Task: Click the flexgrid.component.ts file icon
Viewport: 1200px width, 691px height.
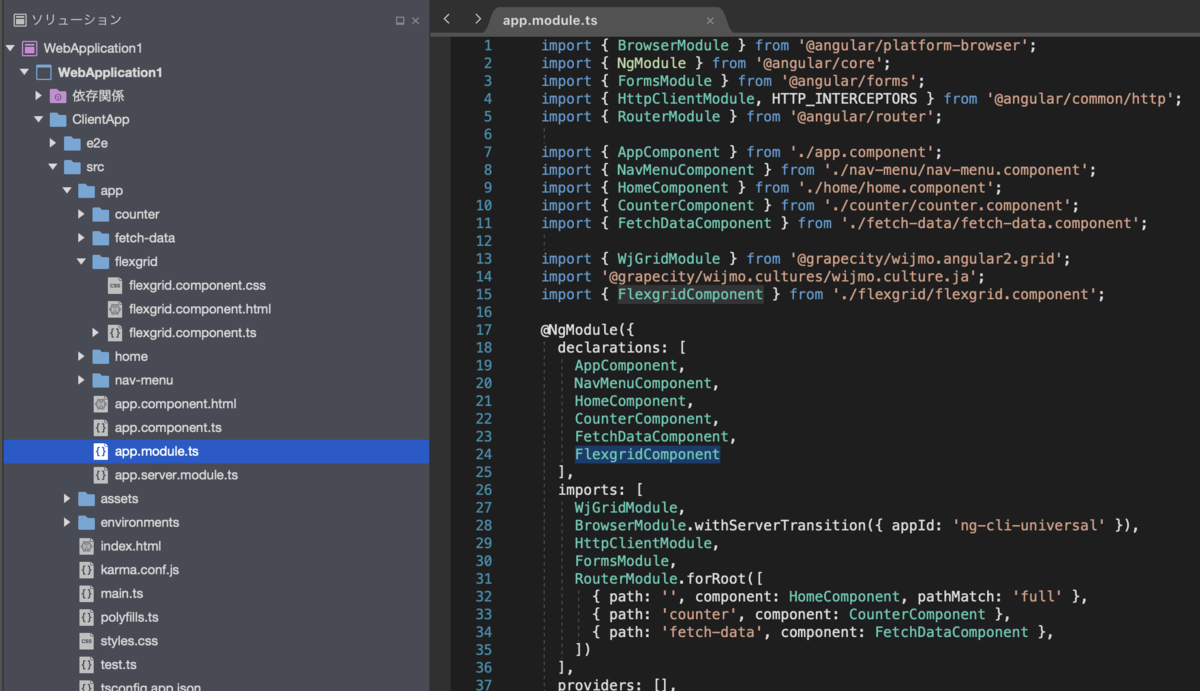Action: pyautogui.click(x=115, y=333)
